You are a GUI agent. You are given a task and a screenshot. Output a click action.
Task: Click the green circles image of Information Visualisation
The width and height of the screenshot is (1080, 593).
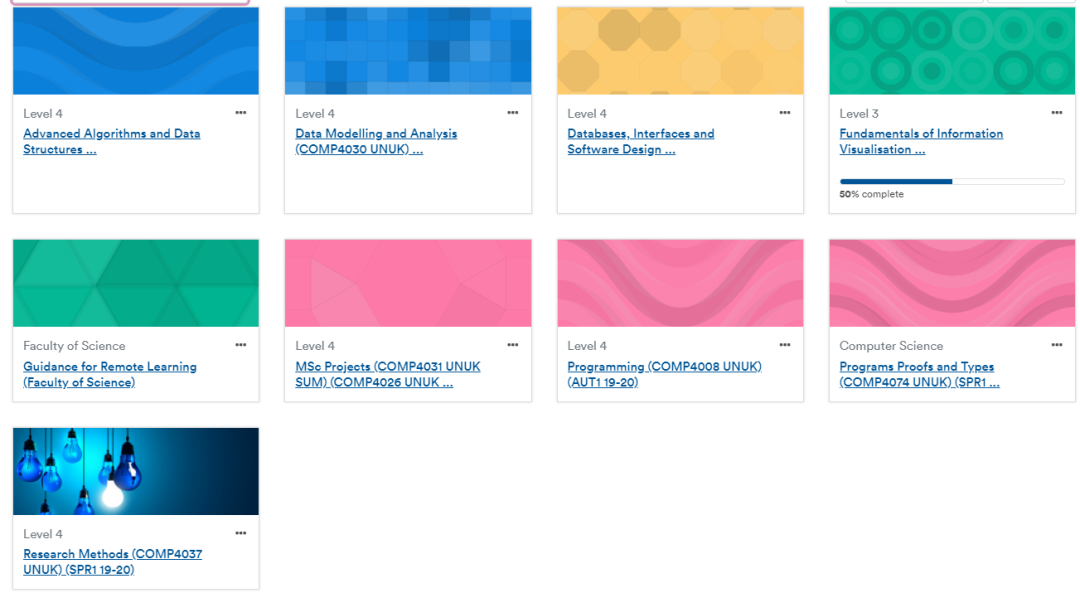tap(952, 51)
